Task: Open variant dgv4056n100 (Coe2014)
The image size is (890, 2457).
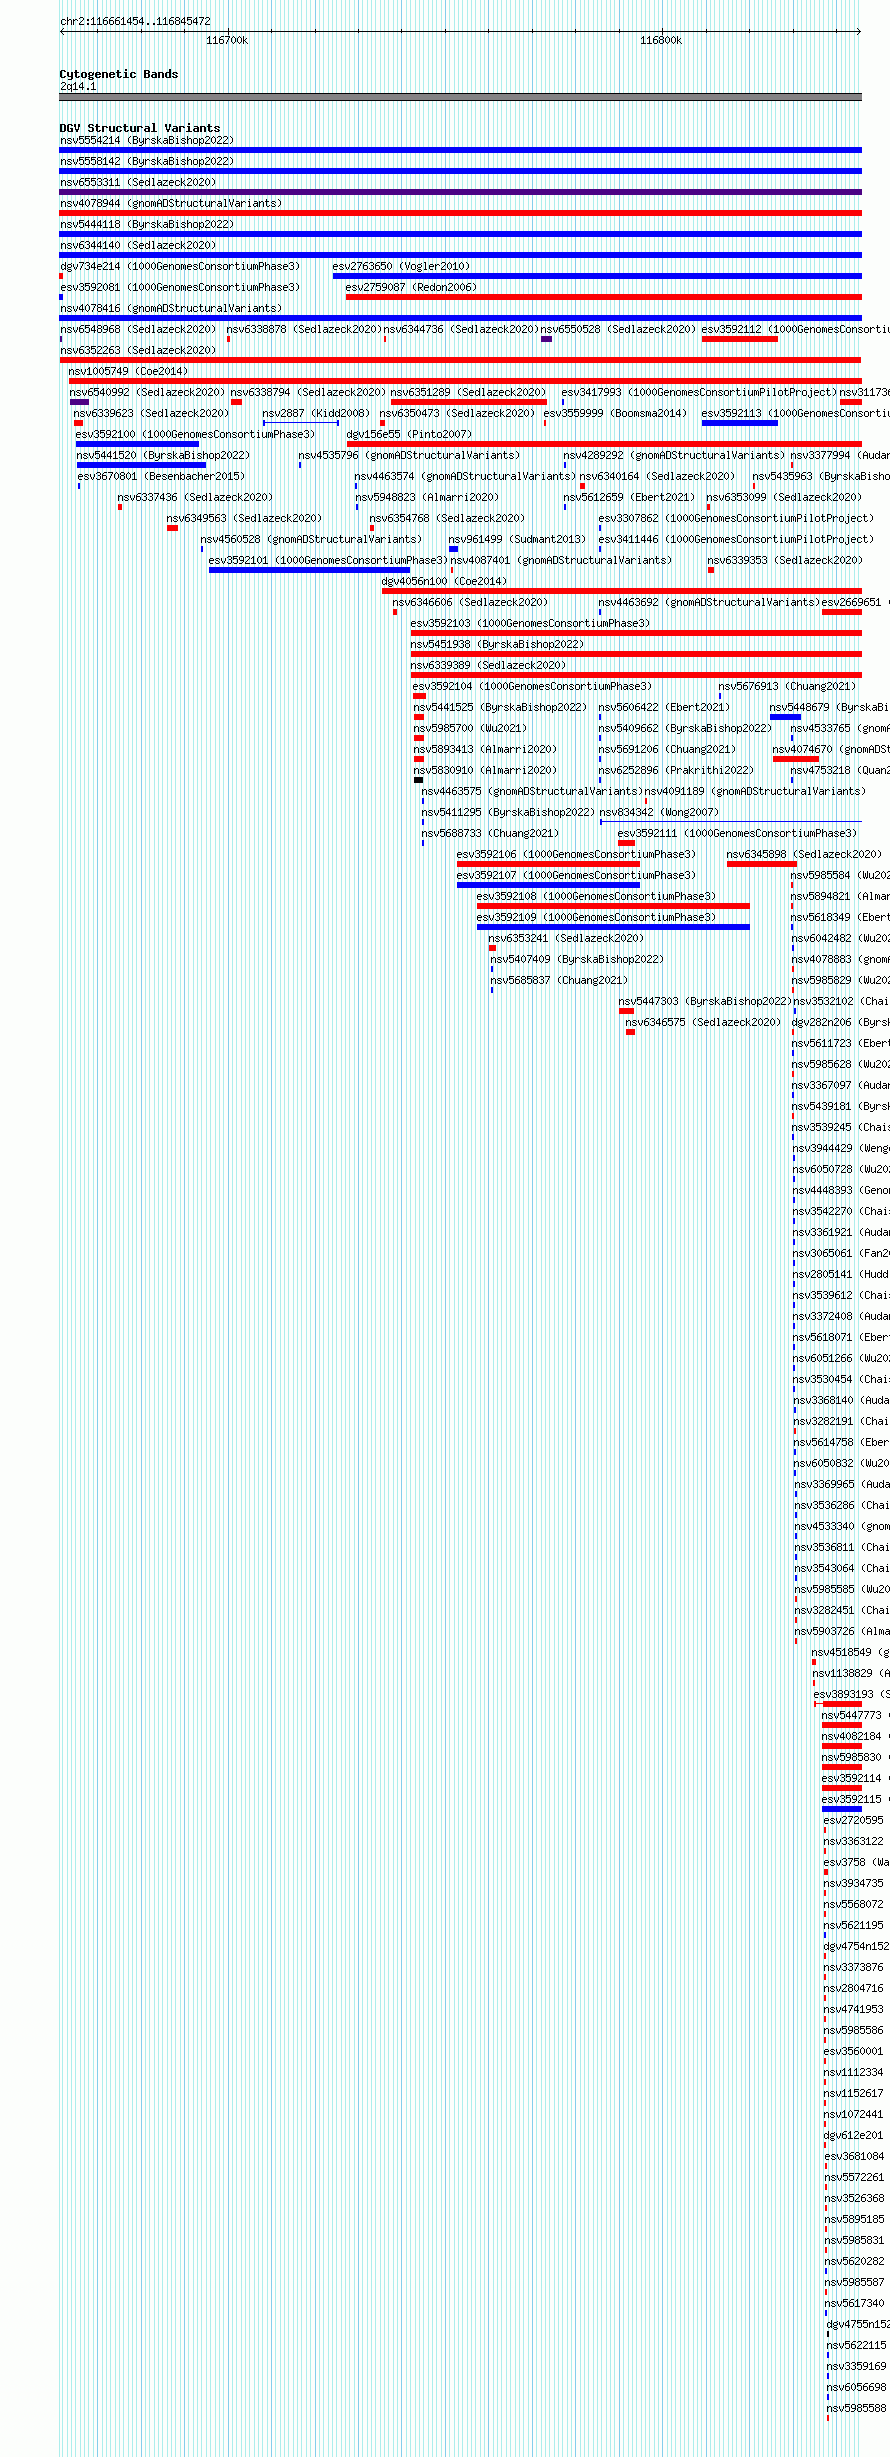Action: click(x=444, y=582)
